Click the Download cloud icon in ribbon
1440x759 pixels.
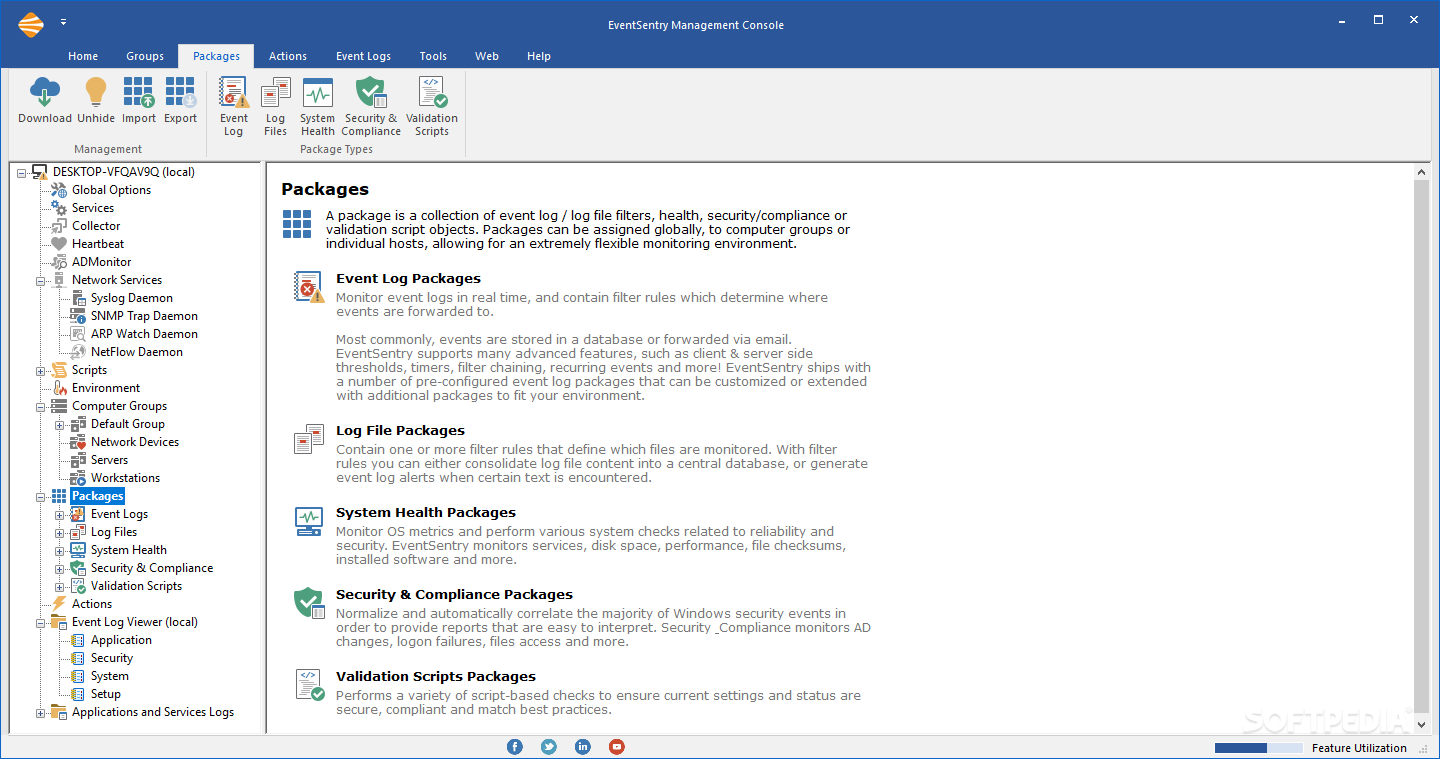[45, 92]
